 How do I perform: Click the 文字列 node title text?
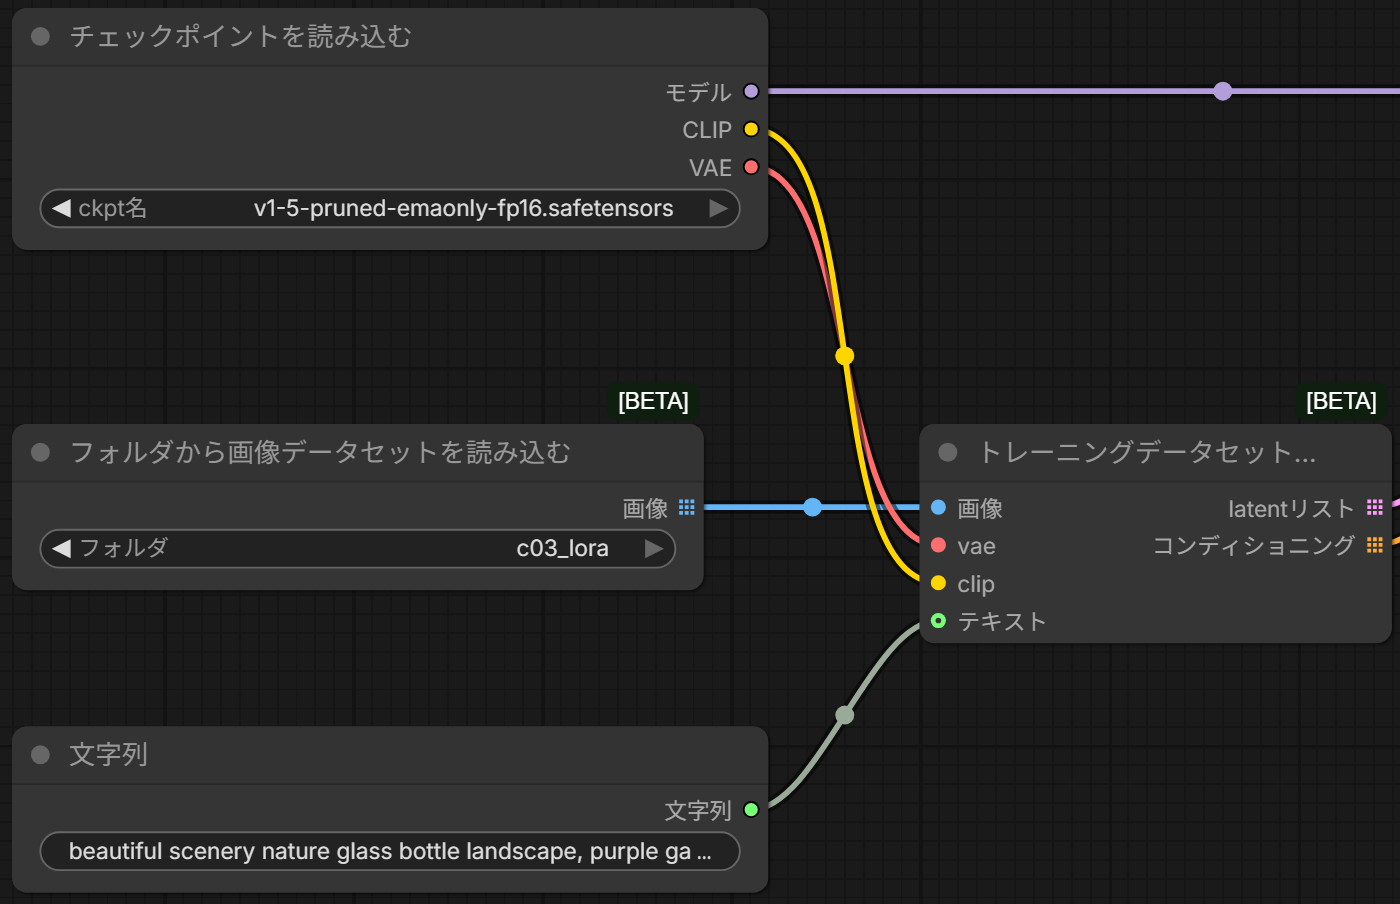point(108,755)
